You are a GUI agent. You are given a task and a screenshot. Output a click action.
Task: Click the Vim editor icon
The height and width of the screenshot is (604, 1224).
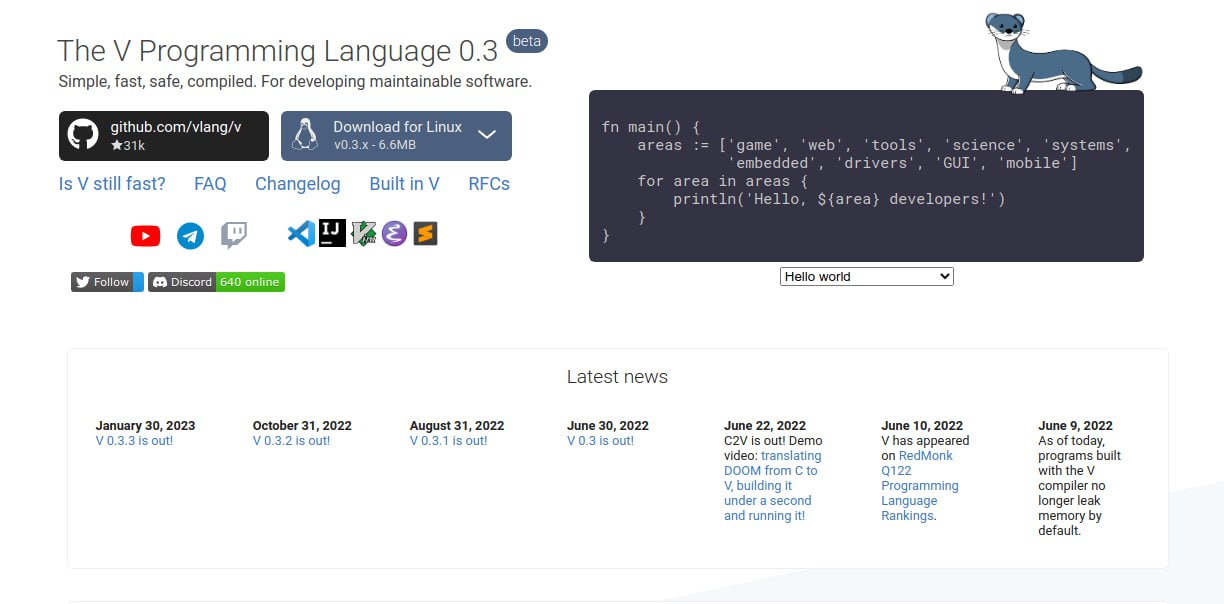[363, 234]
